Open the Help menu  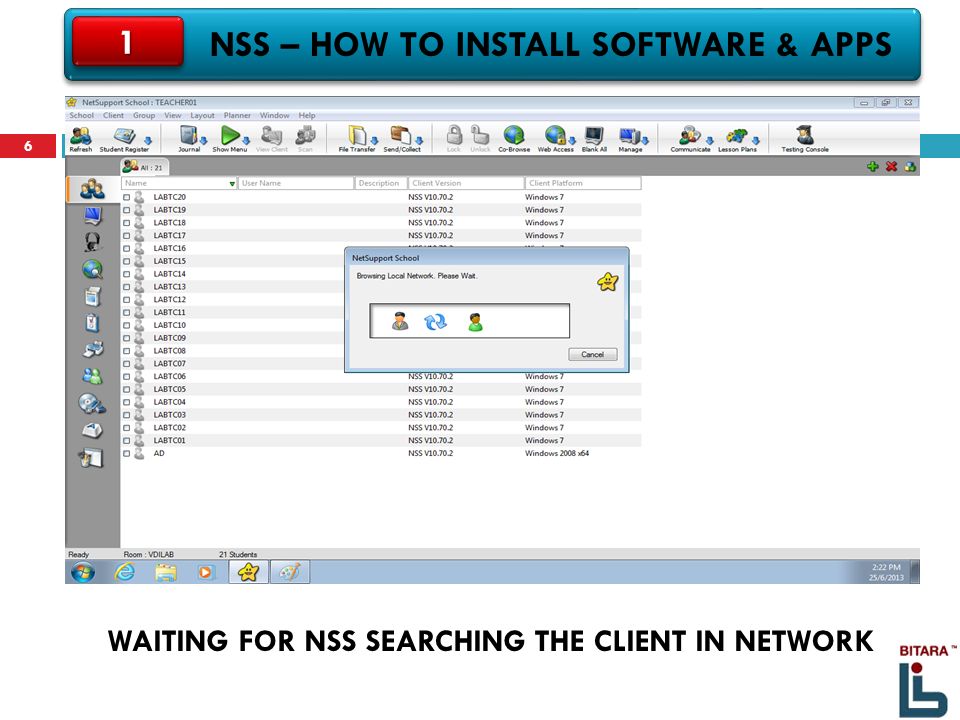tap(307, 115)
